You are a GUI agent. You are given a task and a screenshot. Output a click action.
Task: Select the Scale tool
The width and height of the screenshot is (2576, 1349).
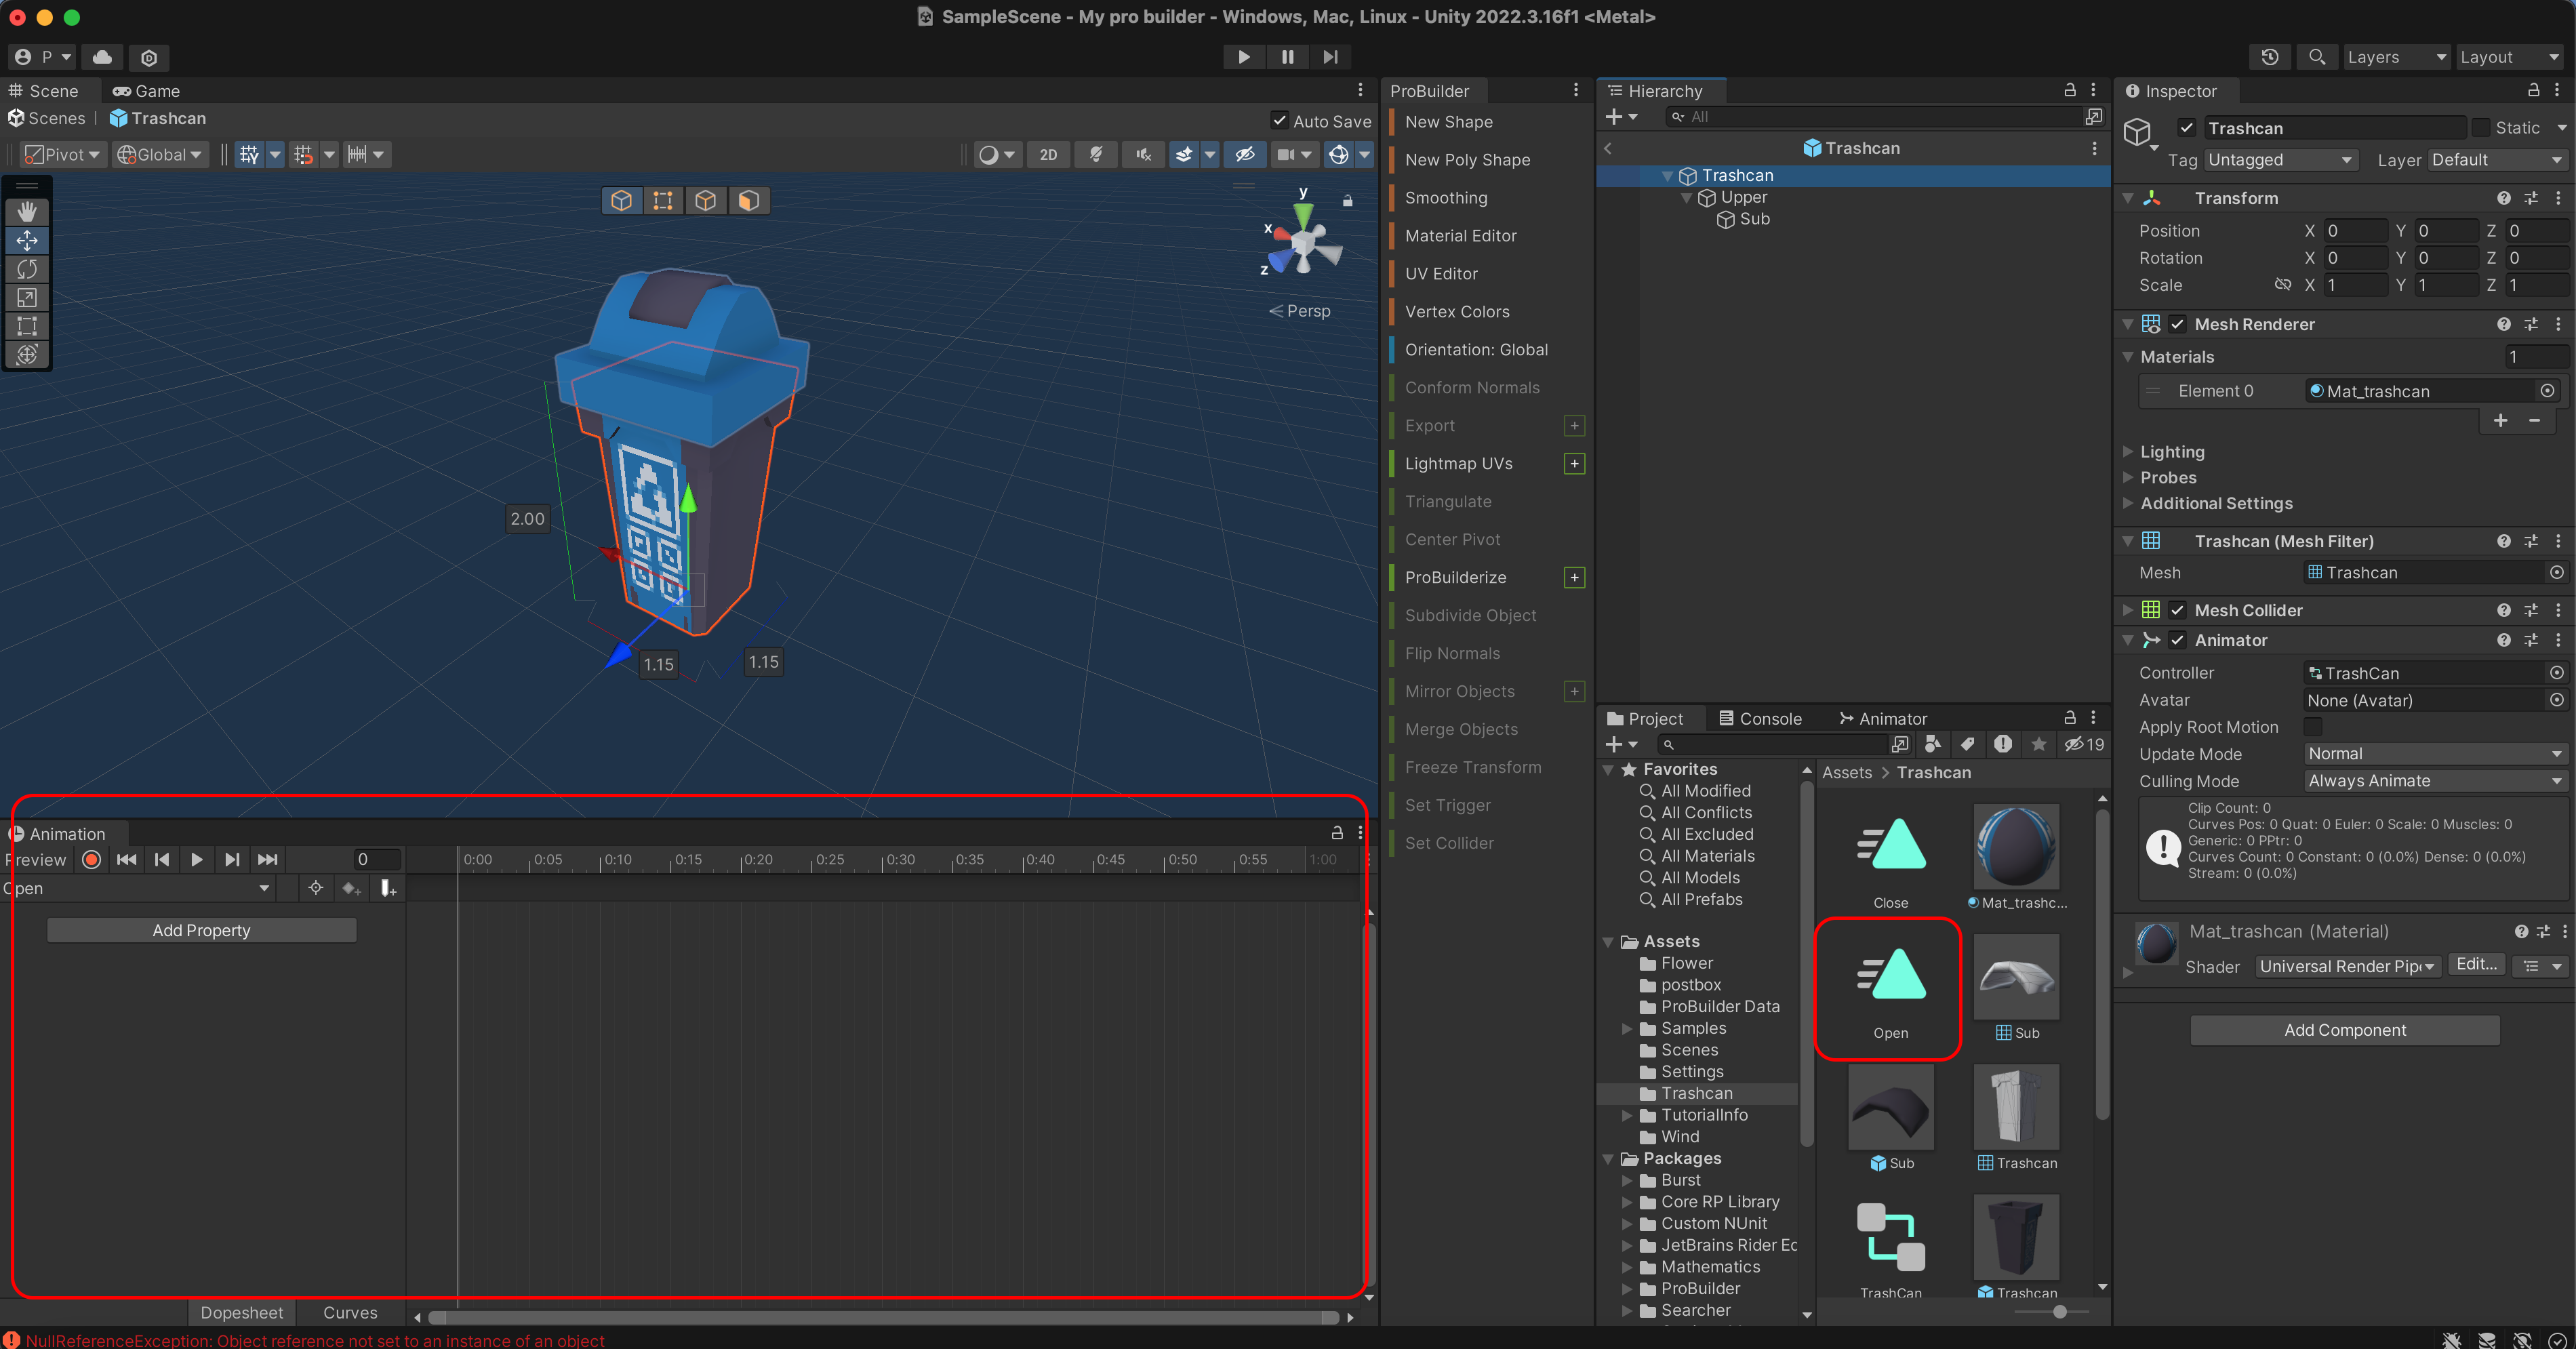pyautogui.click(x=27, y=298)
